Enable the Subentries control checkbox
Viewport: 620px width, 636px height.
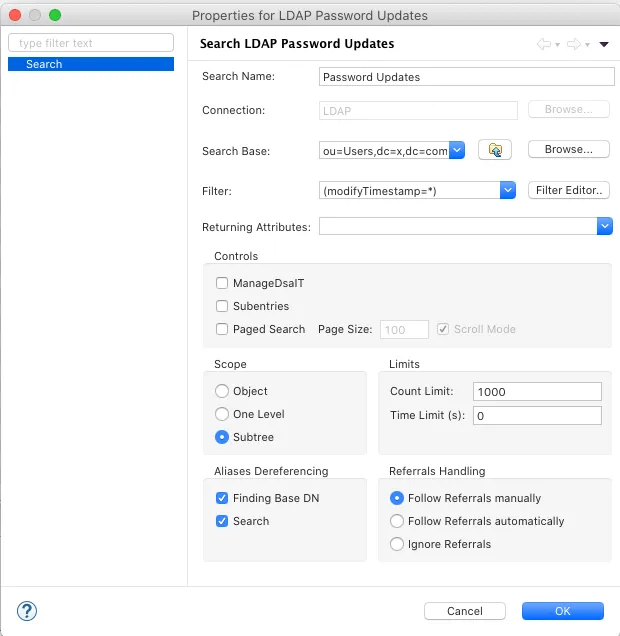pos(222,306)
